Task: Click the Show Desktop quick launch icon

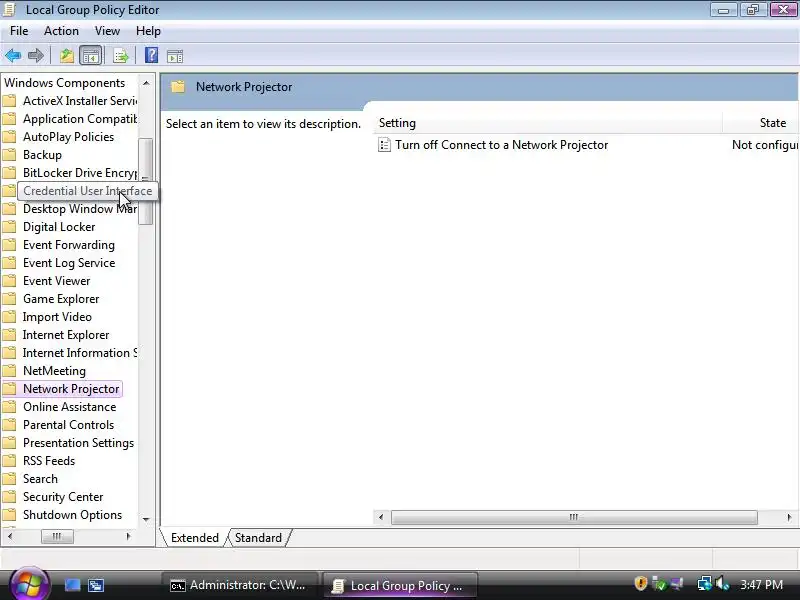Action: click(72, 585)
